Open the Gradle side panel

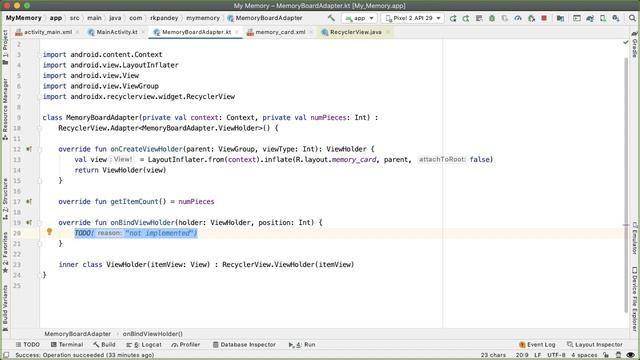635,45
